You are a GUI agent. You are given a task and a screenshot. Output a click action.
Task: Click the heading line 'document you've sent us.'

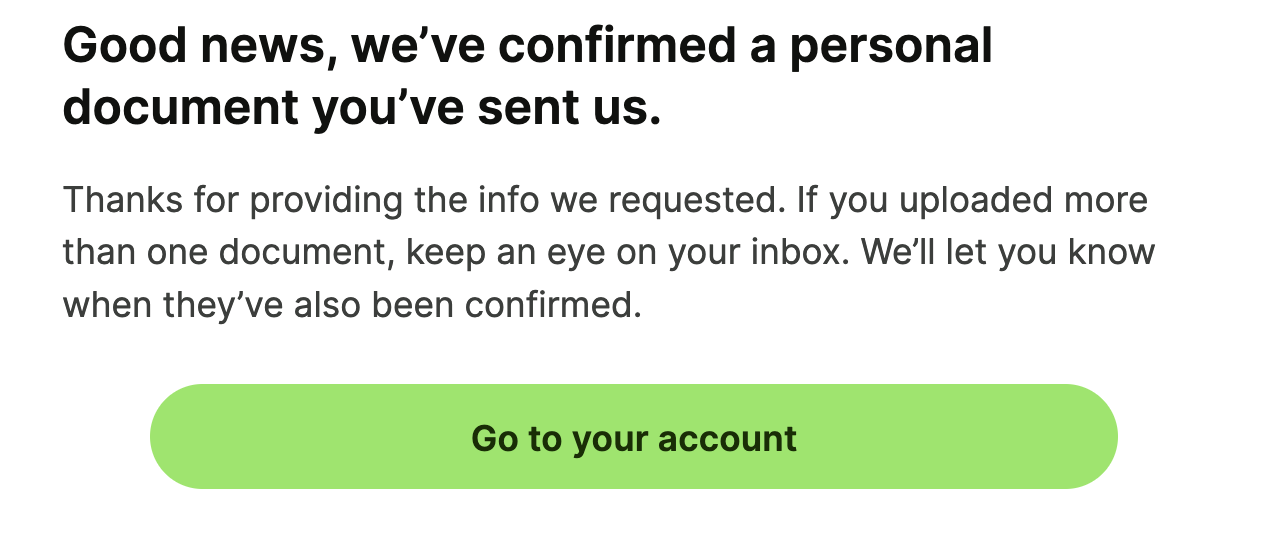tap(362, 108)
